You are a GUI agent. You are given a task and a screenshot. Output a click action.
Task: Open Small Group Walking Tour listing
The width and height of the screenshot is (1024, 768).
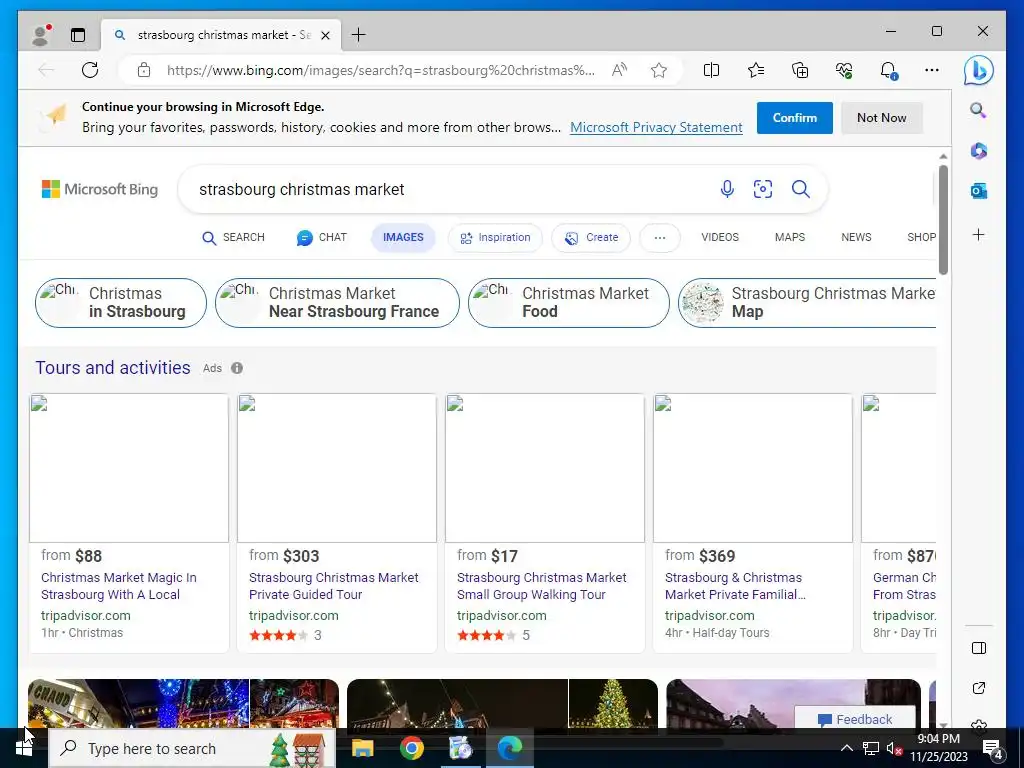coord(541,586)
